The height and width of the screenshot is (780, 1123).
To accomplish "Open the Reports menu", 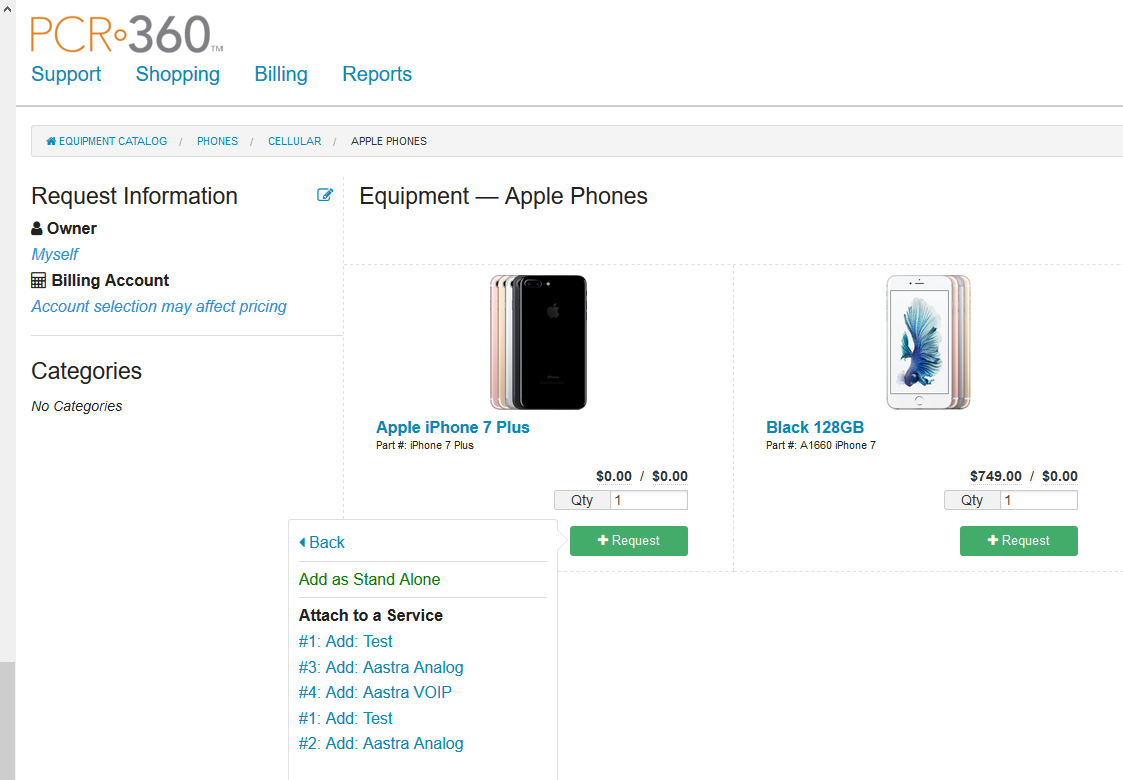I will (377, 74).
